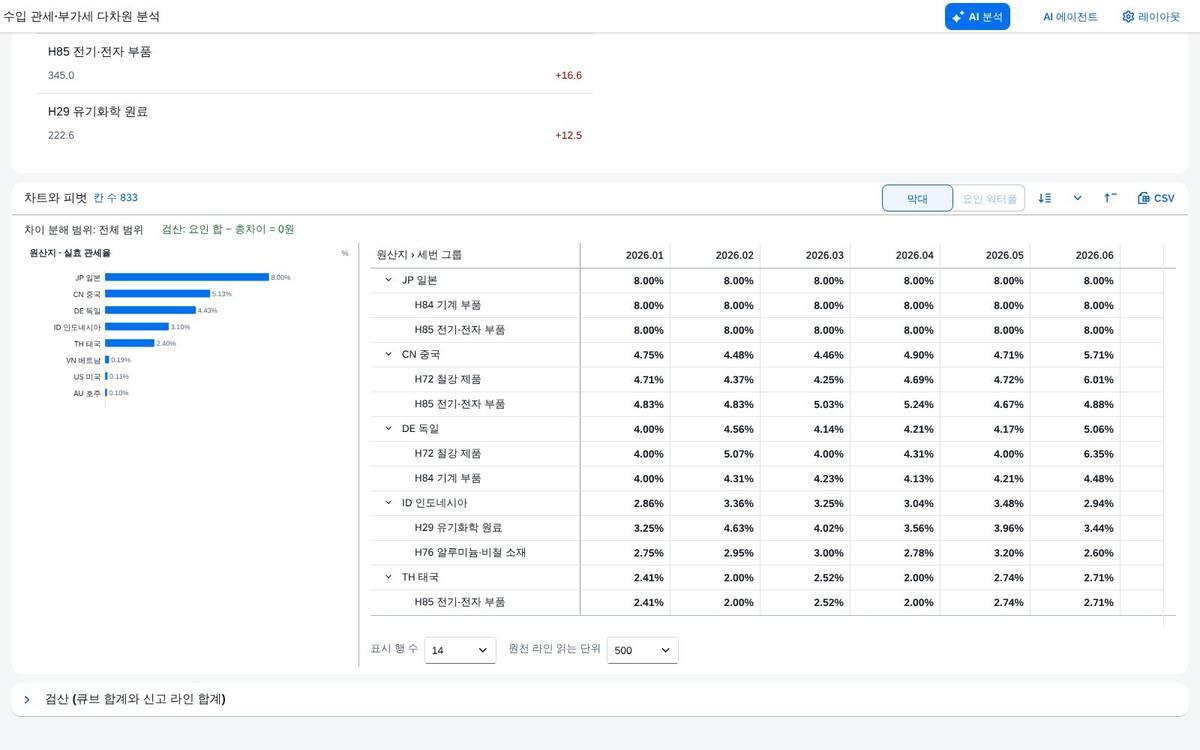
Task: Click the +16.6 change value
Action: pyautogui.click(x=568, y=75)
